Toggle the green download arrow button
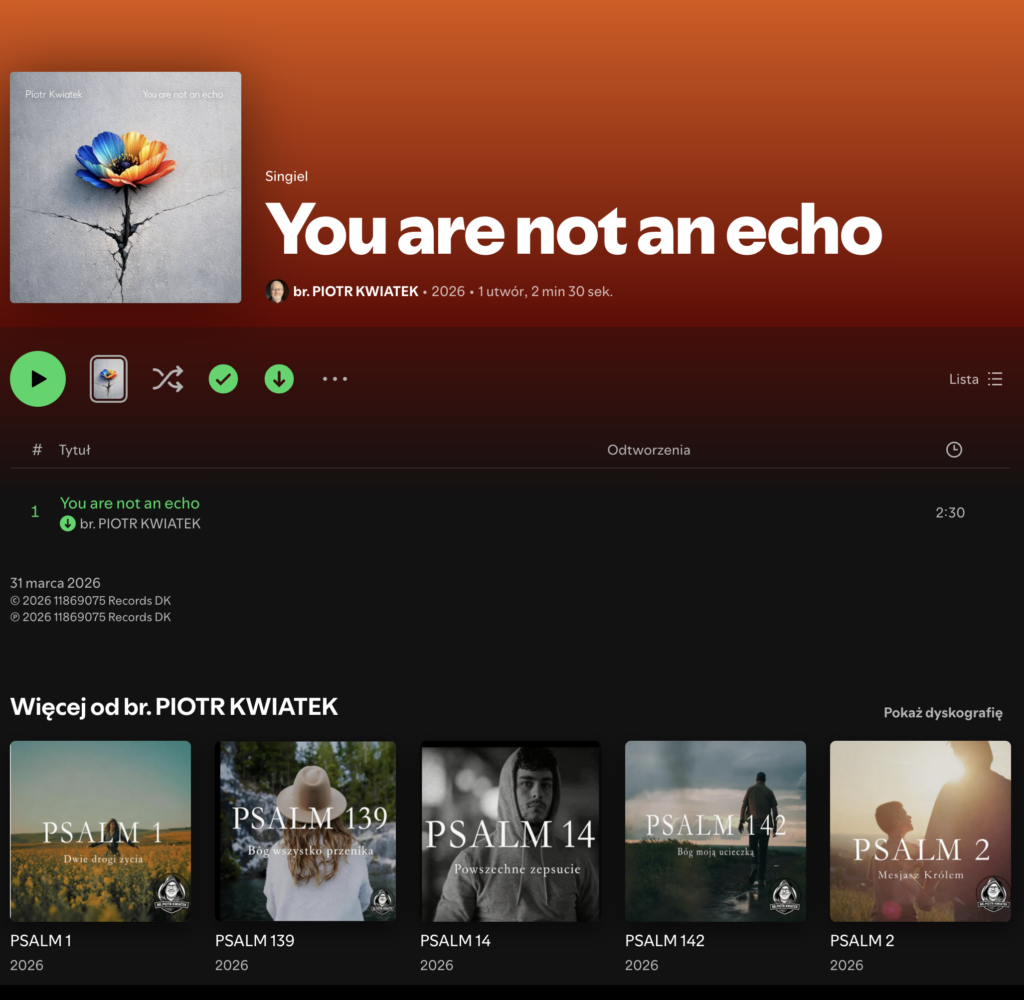The width and height of the screenshot is (1024, 1000). tap(279, 379)
